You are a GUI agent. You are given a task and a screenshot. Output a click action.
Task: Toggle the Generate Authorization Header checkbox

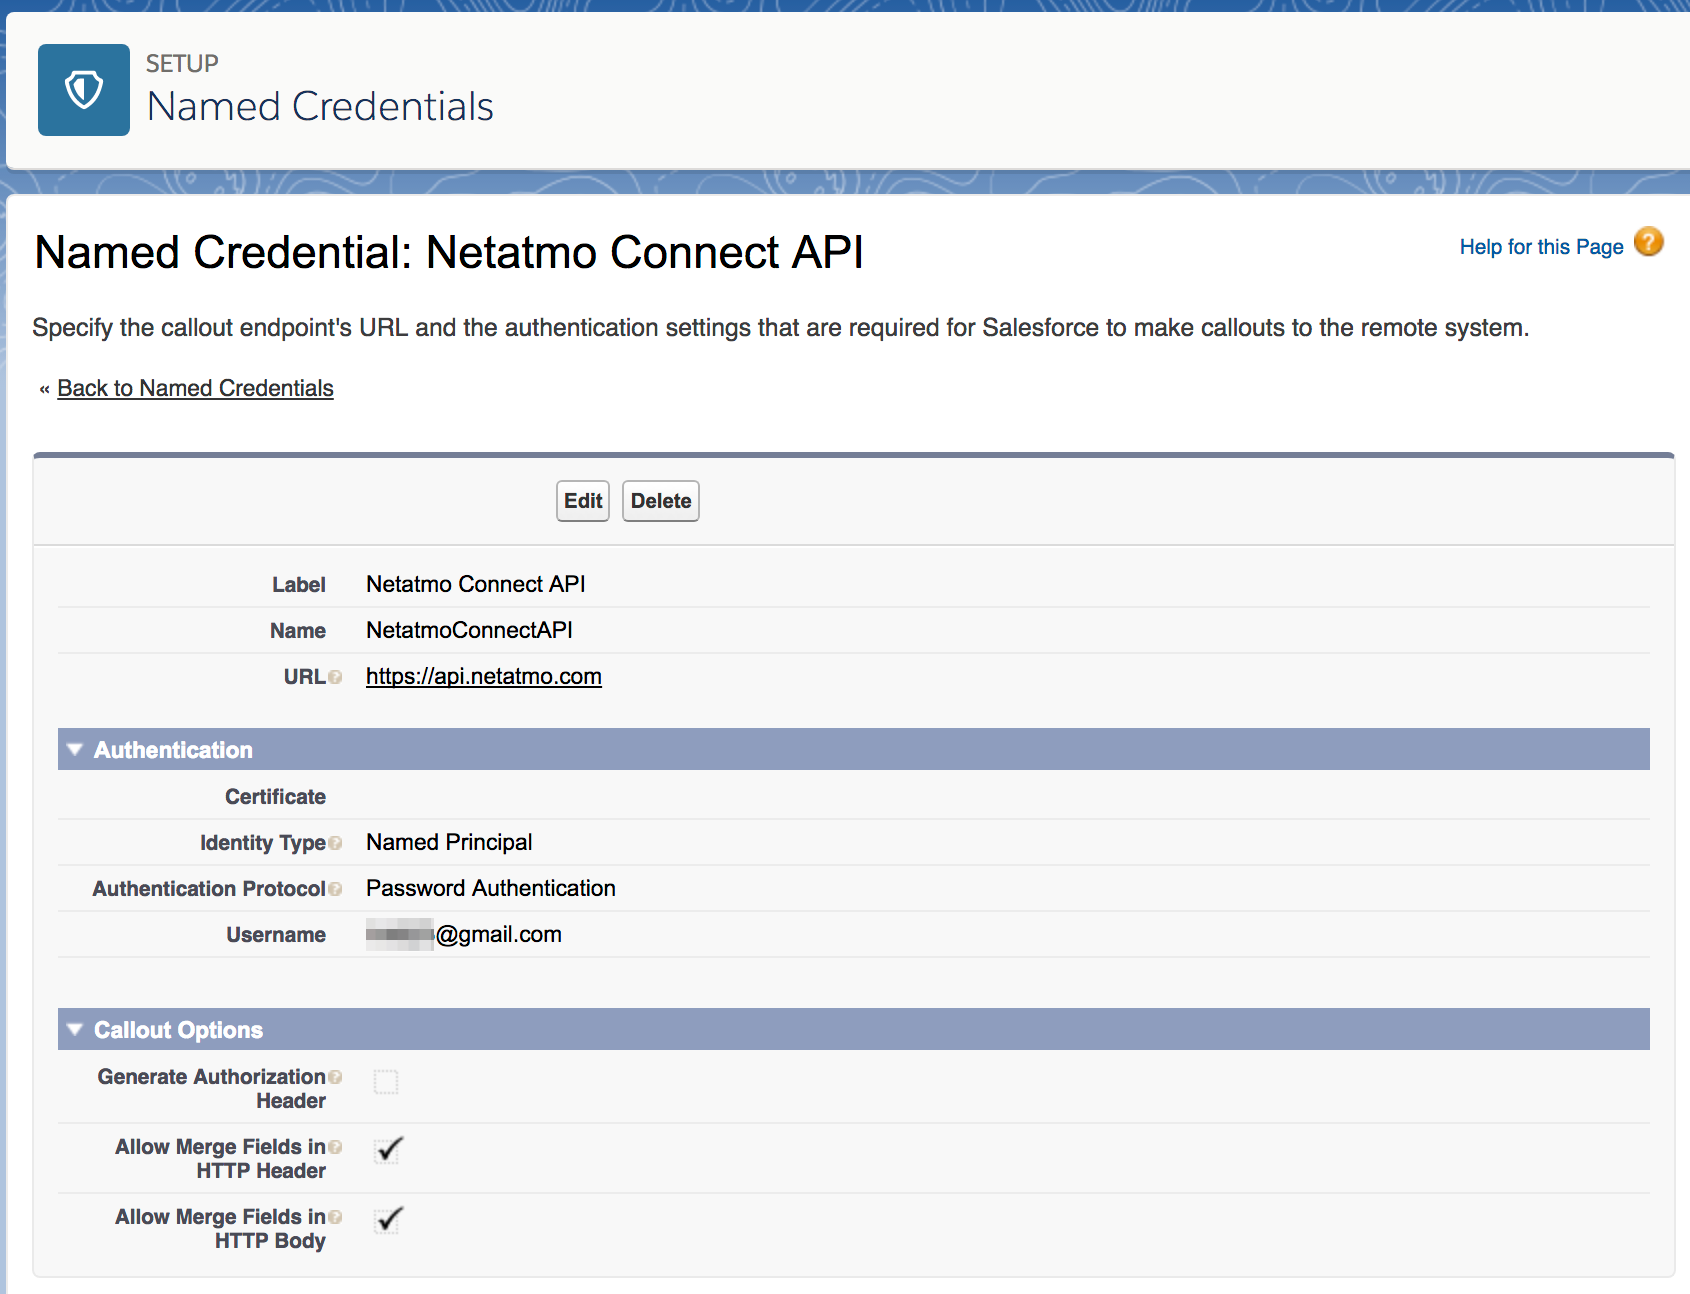click(386, 1082)
